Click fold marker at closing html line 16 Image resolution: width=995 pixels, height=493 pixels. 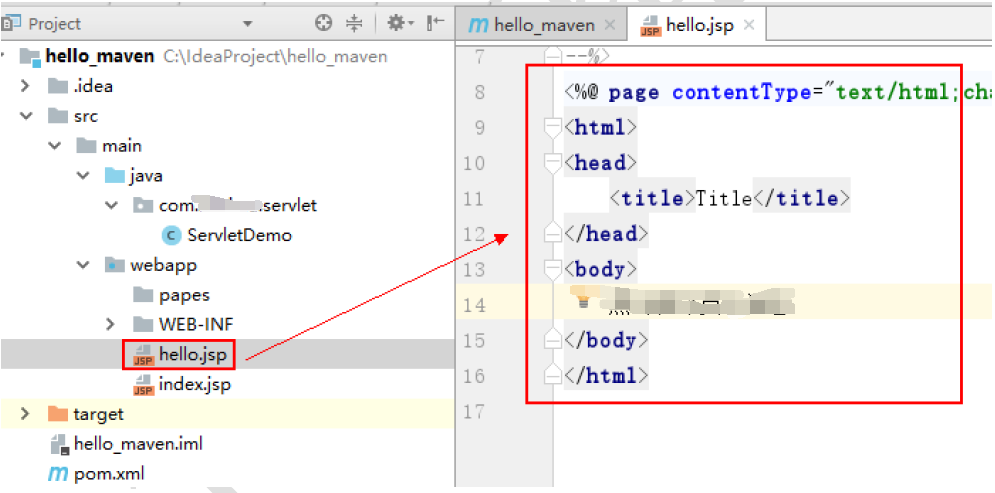click(553, 376)
